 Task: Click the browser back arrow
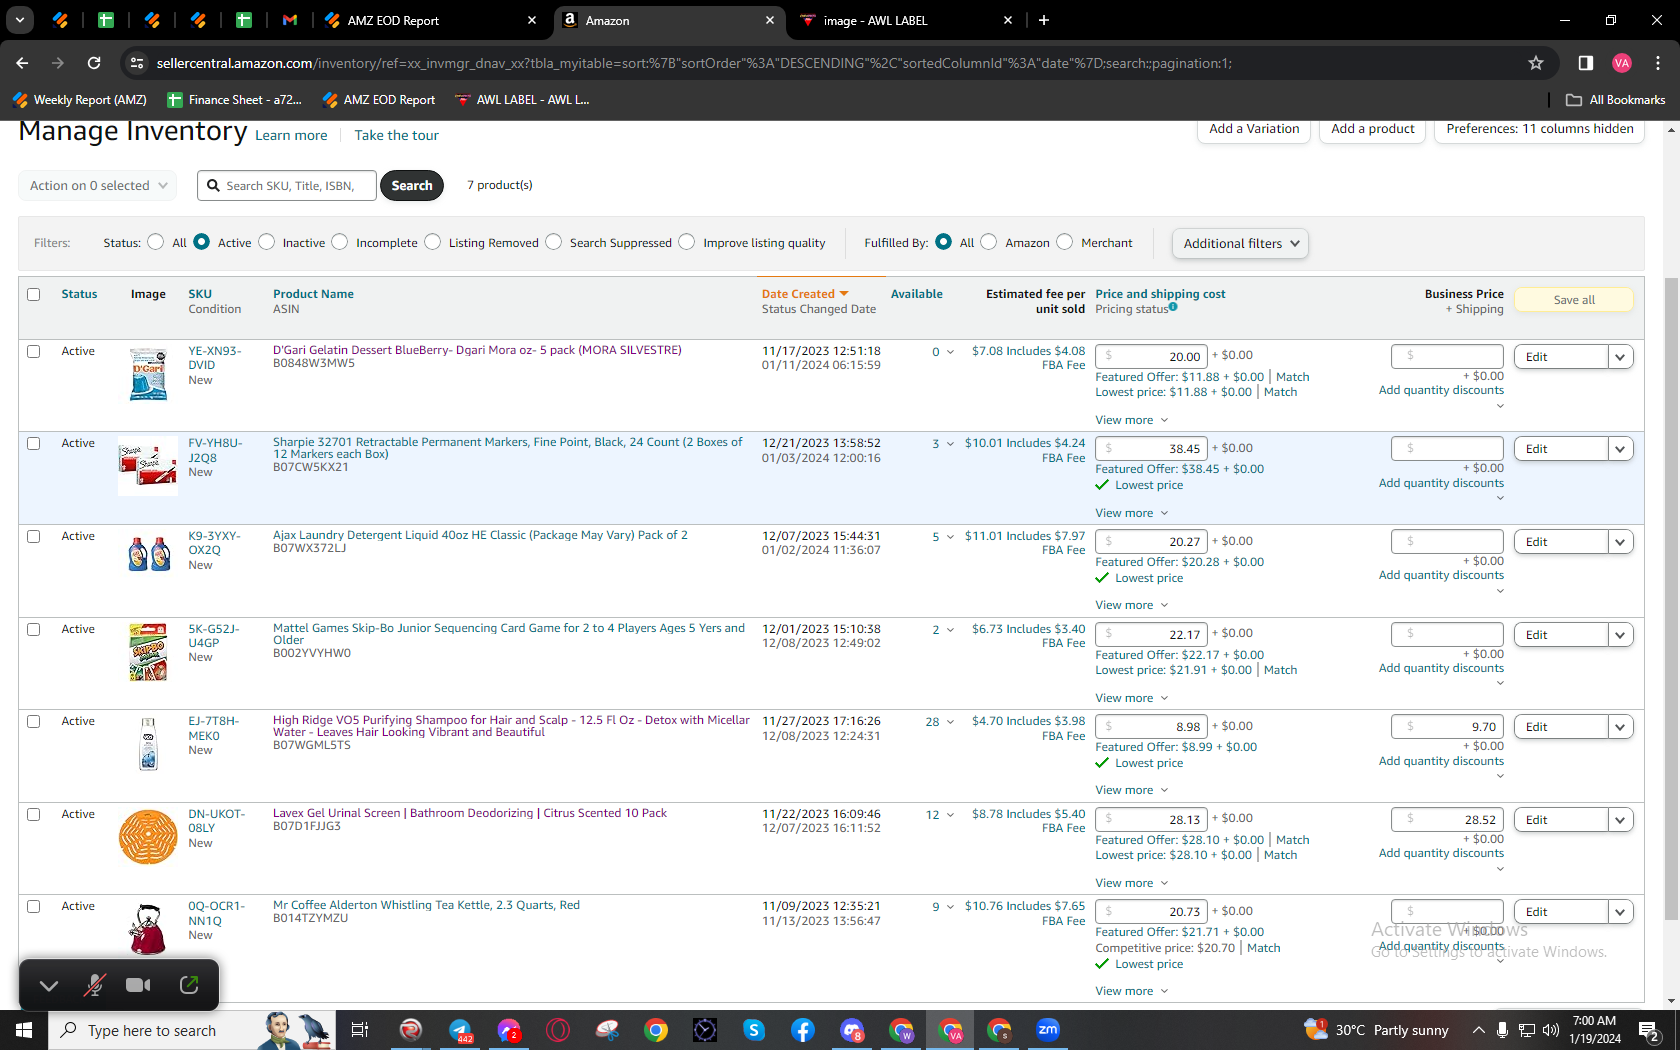point(22,63)
